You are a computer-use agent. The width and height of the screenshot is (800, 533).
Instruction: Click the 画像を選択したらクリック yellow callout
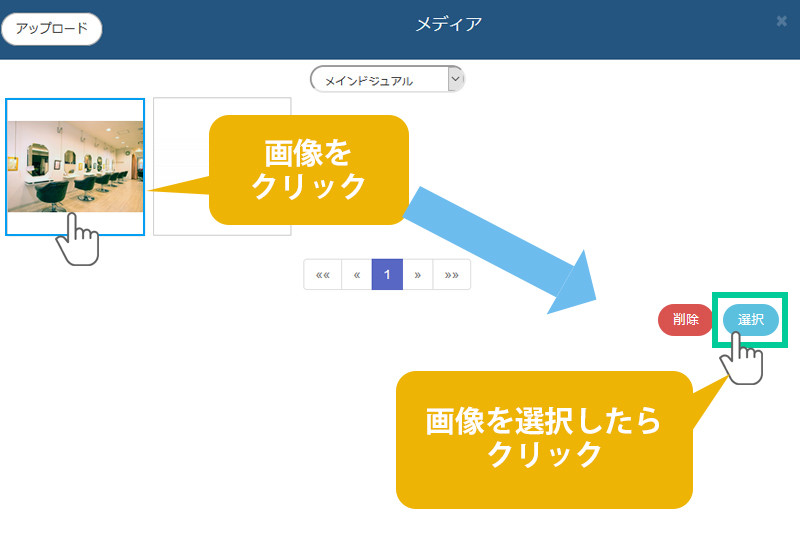click(x=544, y=438)
